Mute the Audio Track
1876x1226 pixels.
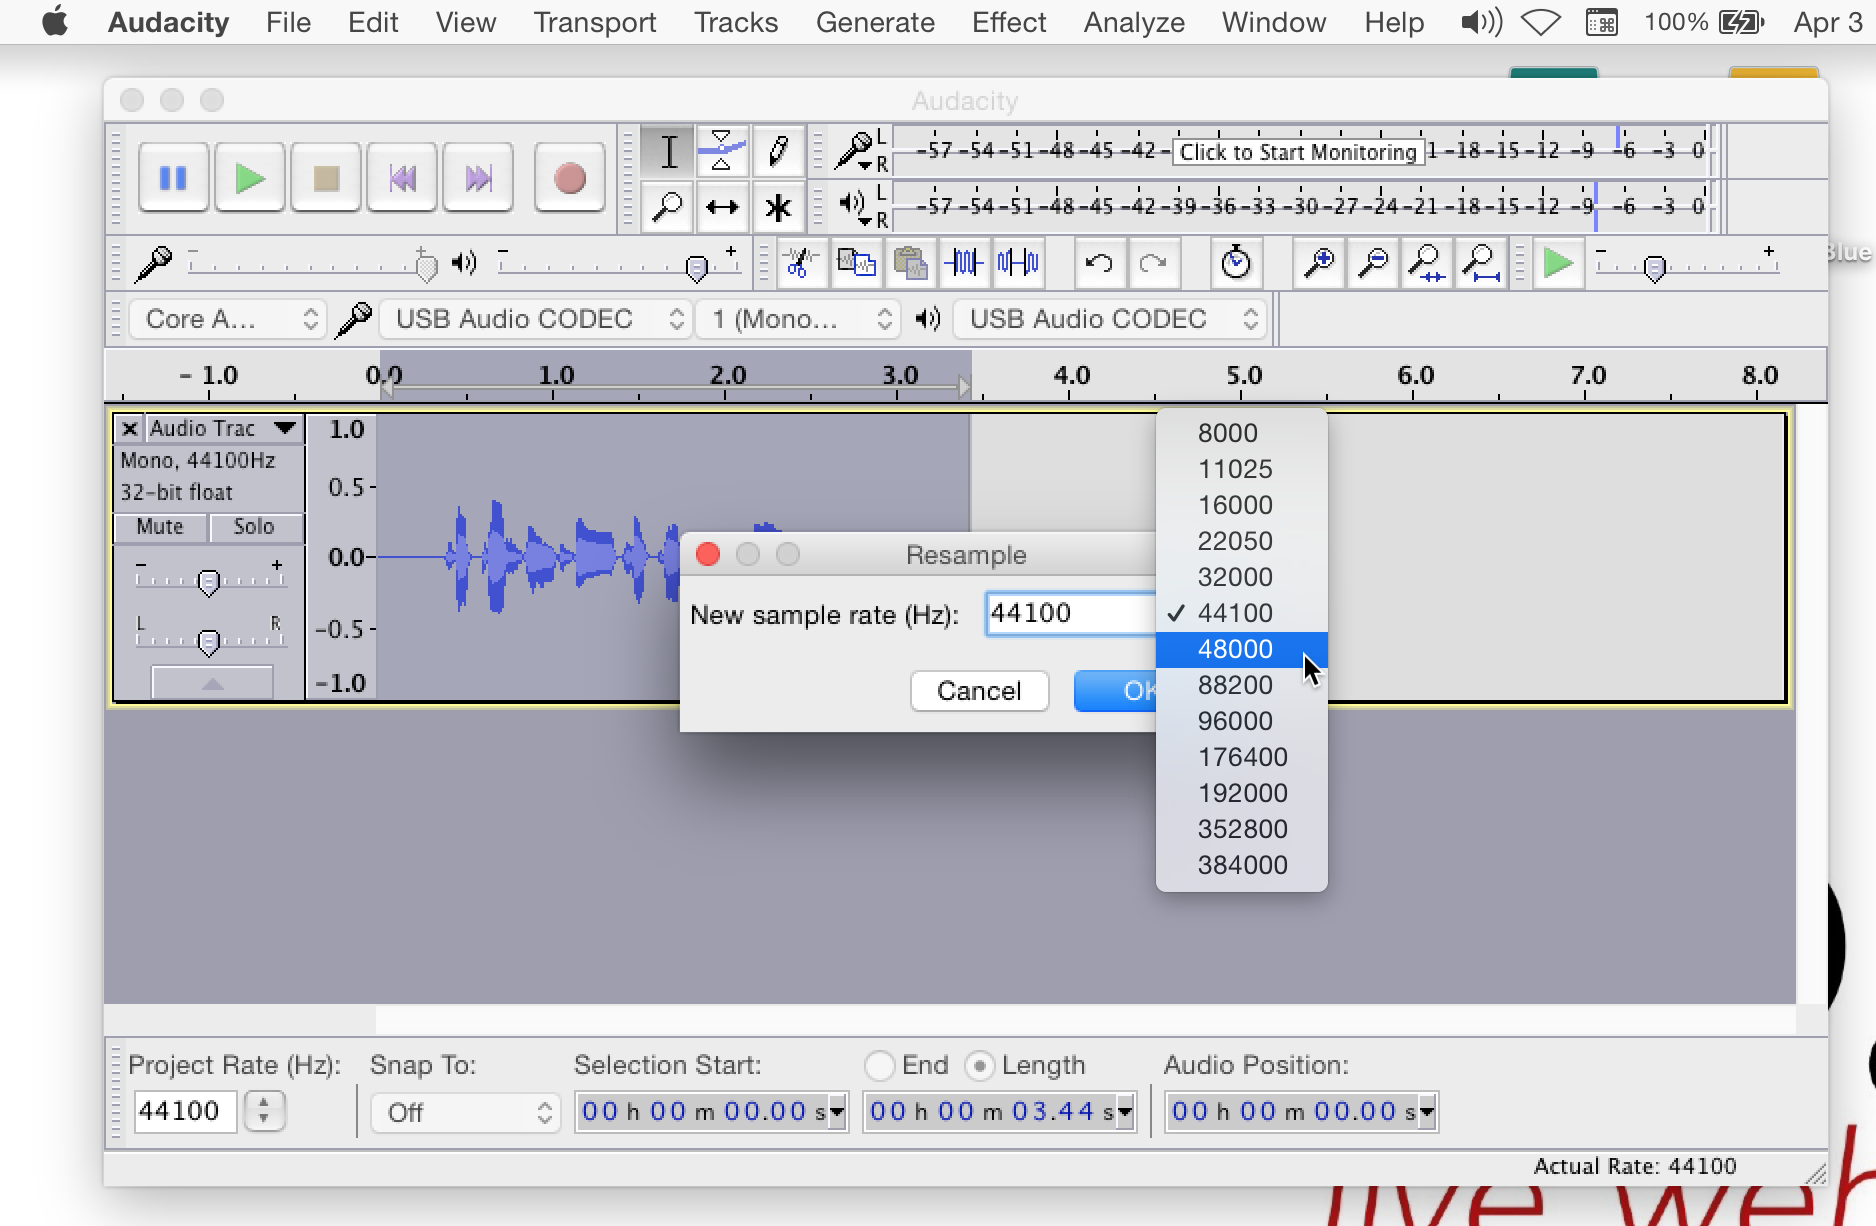coord(160,527)
